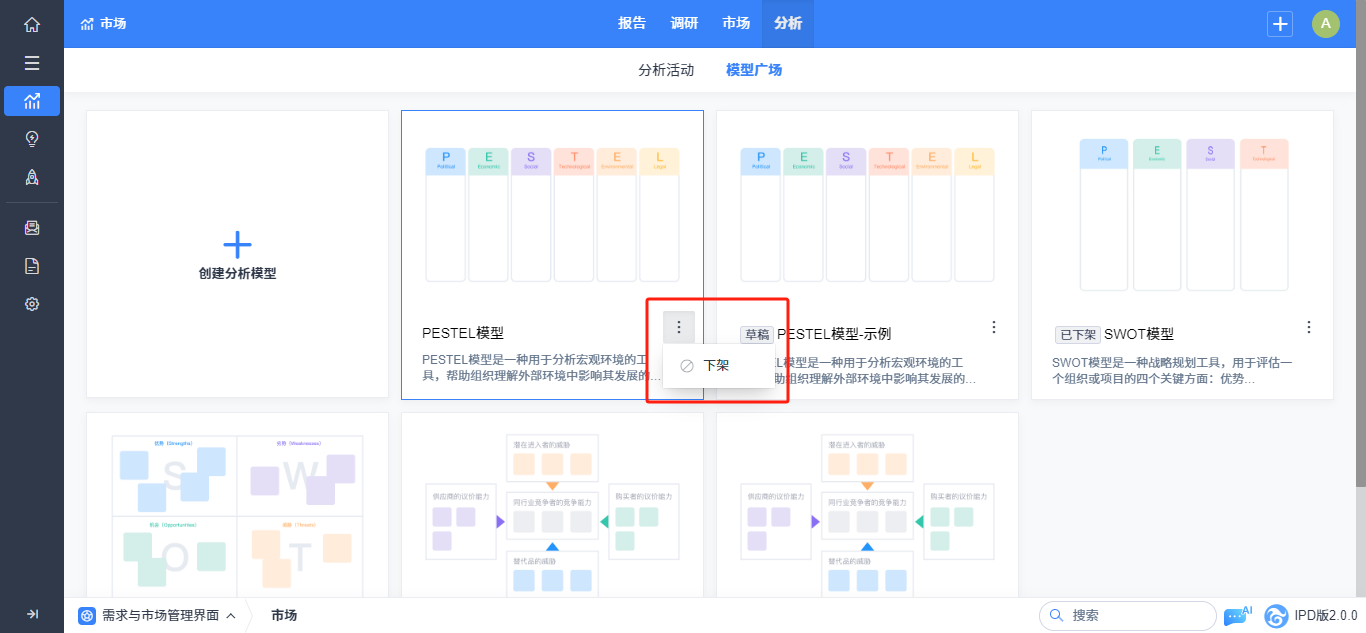1366x633 pixels.
Task: Open the rocket icon in the sidebar
Action: pos(32,177)
